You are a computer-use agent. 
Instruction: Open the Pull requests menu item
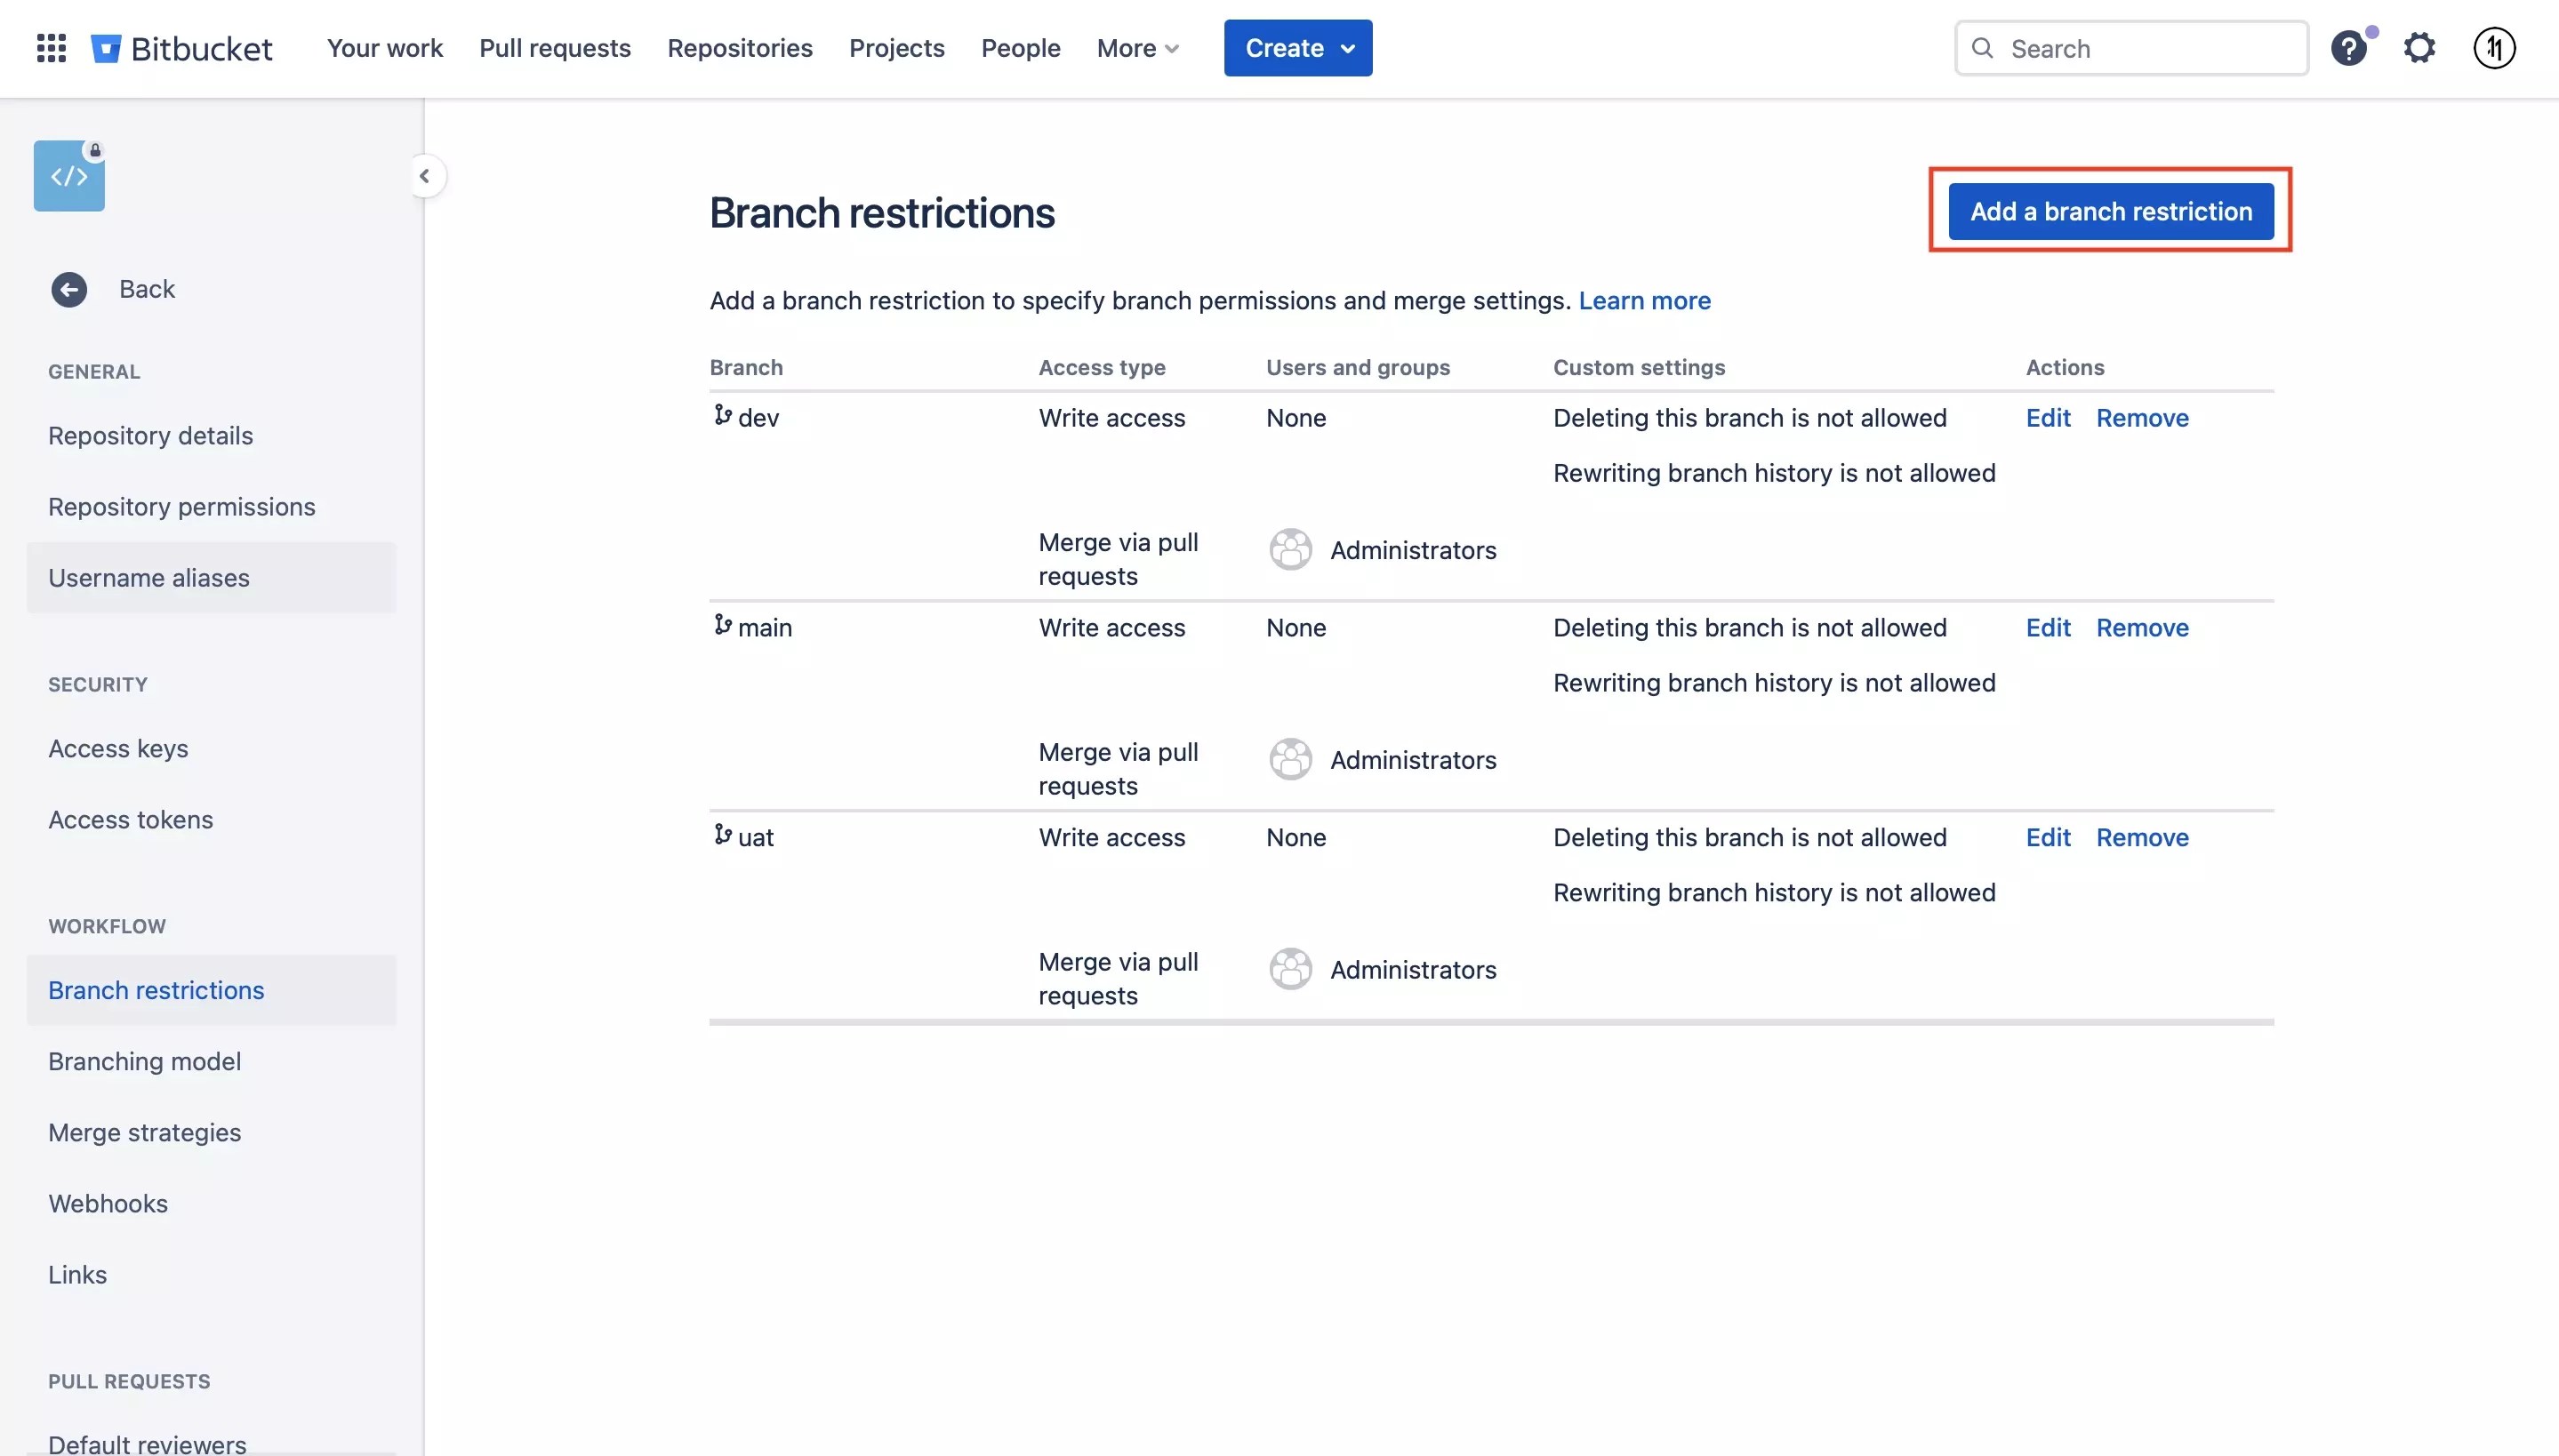(555, 48)
